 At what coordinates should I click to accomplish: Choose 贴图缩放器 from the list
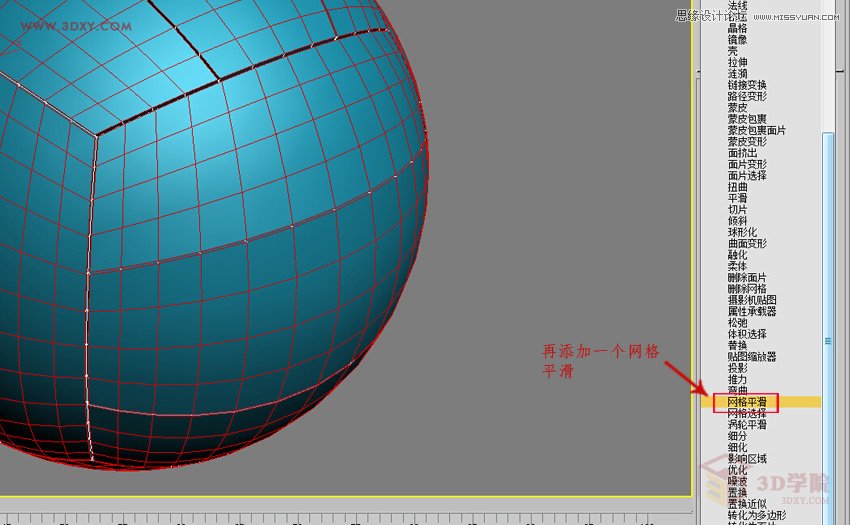point(751,356)
